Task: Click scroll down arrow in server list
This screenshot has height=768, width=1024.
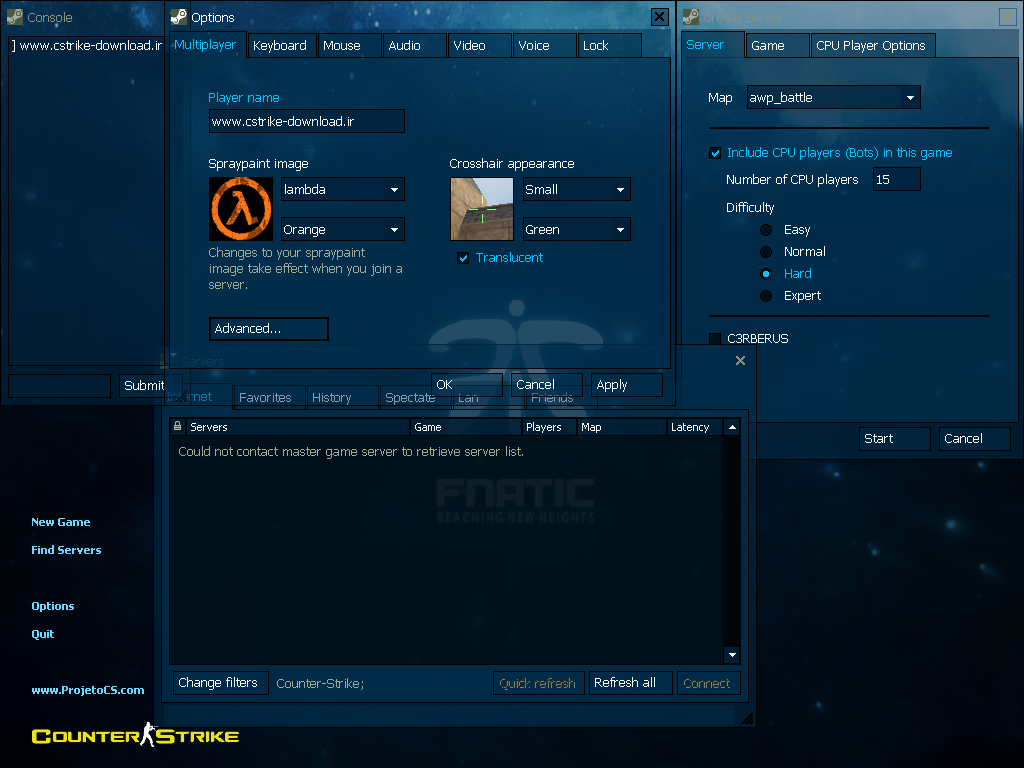Action: [732, 655]
